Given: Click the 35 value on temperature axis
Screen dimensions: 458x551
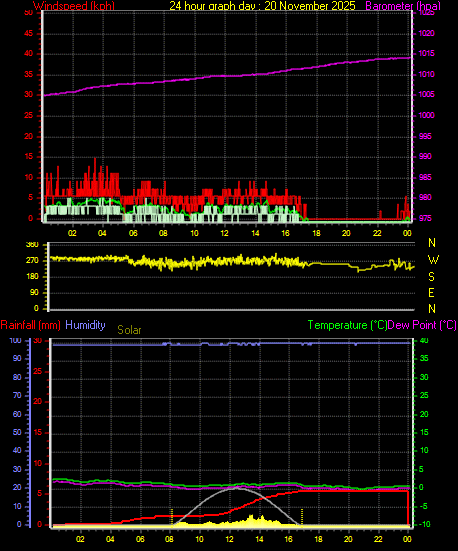Looking at the screenshot, I should point(424,358).
